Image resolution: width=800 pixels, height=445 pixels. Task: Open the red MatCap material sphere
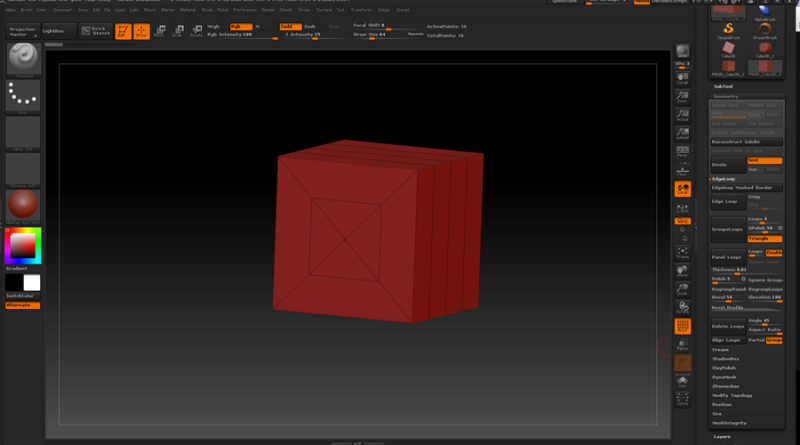coord(23,206)
